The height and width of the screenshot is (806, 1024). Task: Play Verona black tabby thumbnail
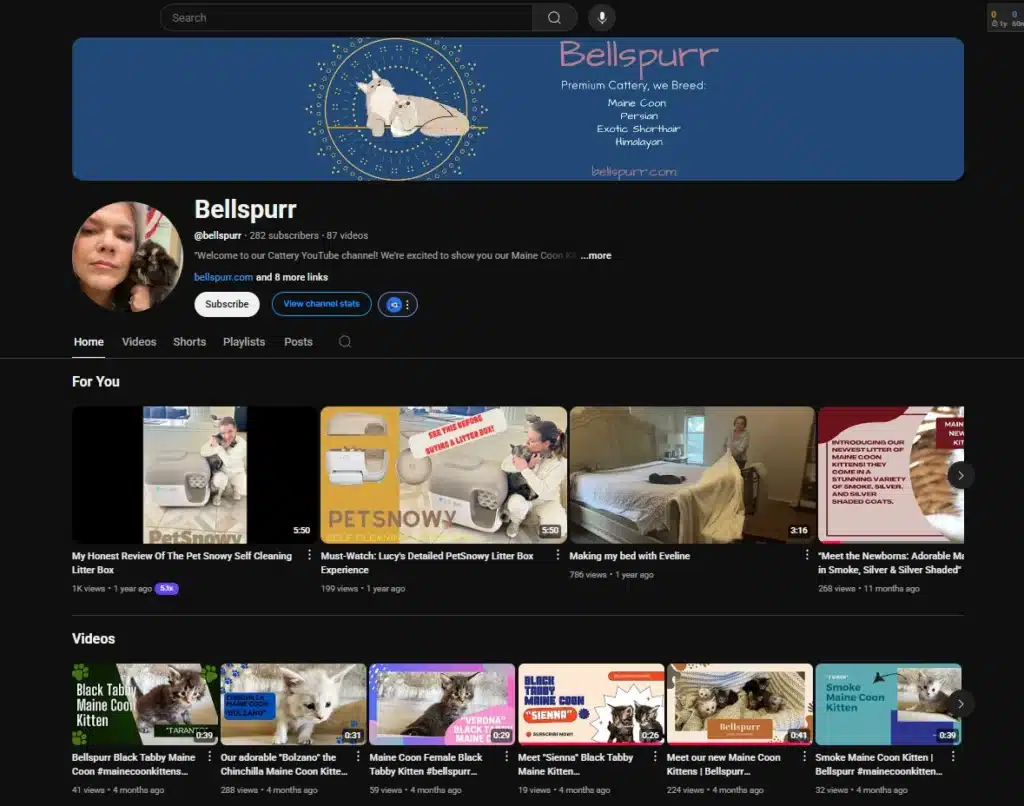pos(442,704)
